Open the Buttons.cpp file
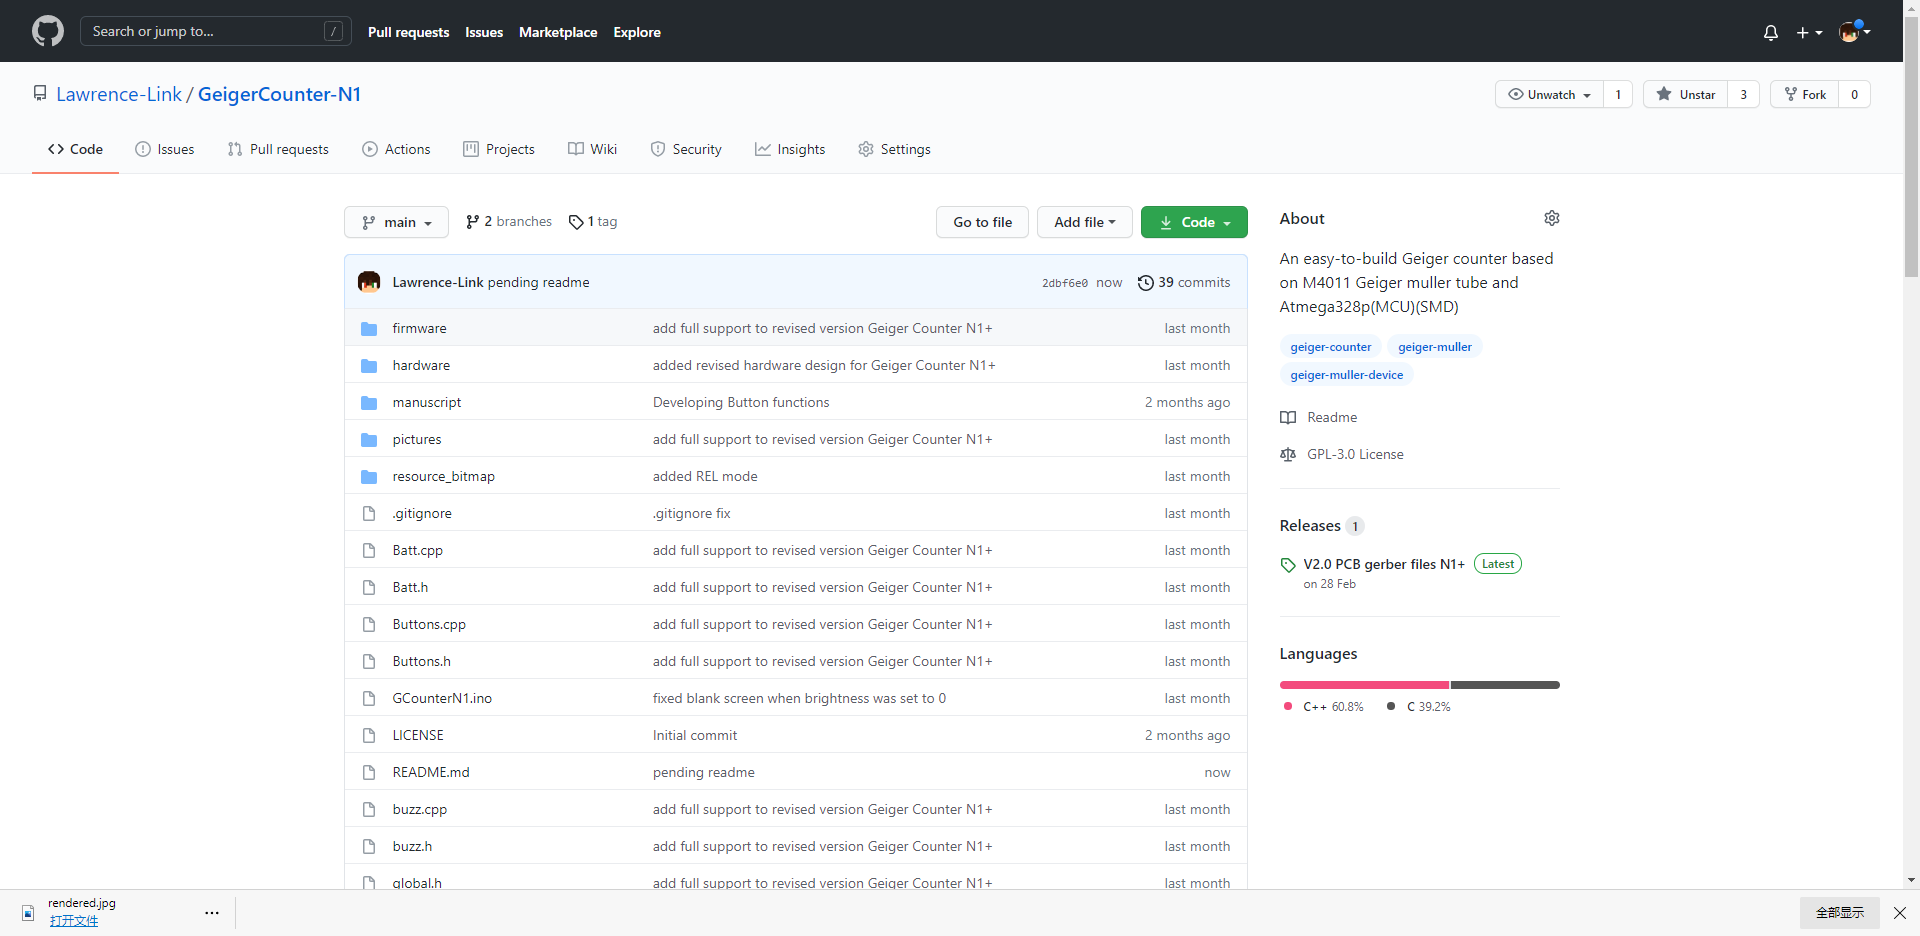 click(429, 624)
